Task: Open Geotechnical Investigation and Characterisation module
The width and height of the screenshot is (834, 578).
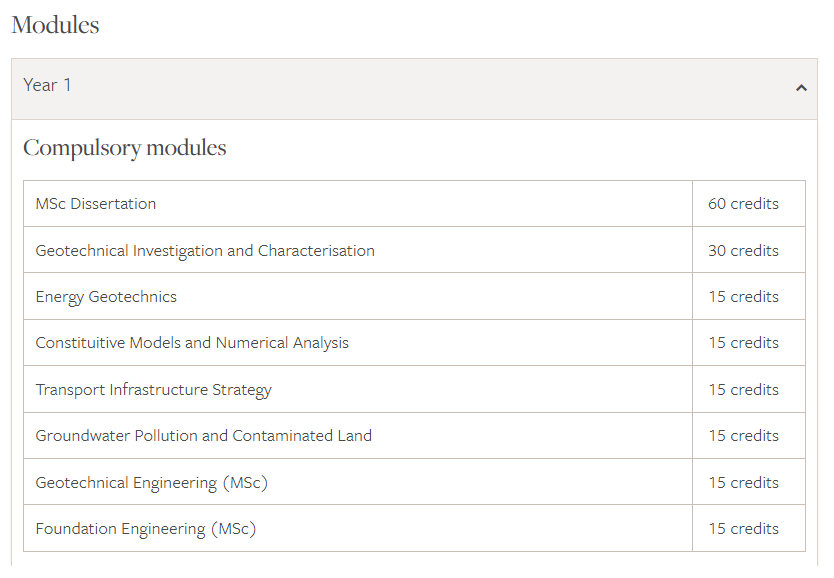Action: pyautogui.click(x=205, y=251)
